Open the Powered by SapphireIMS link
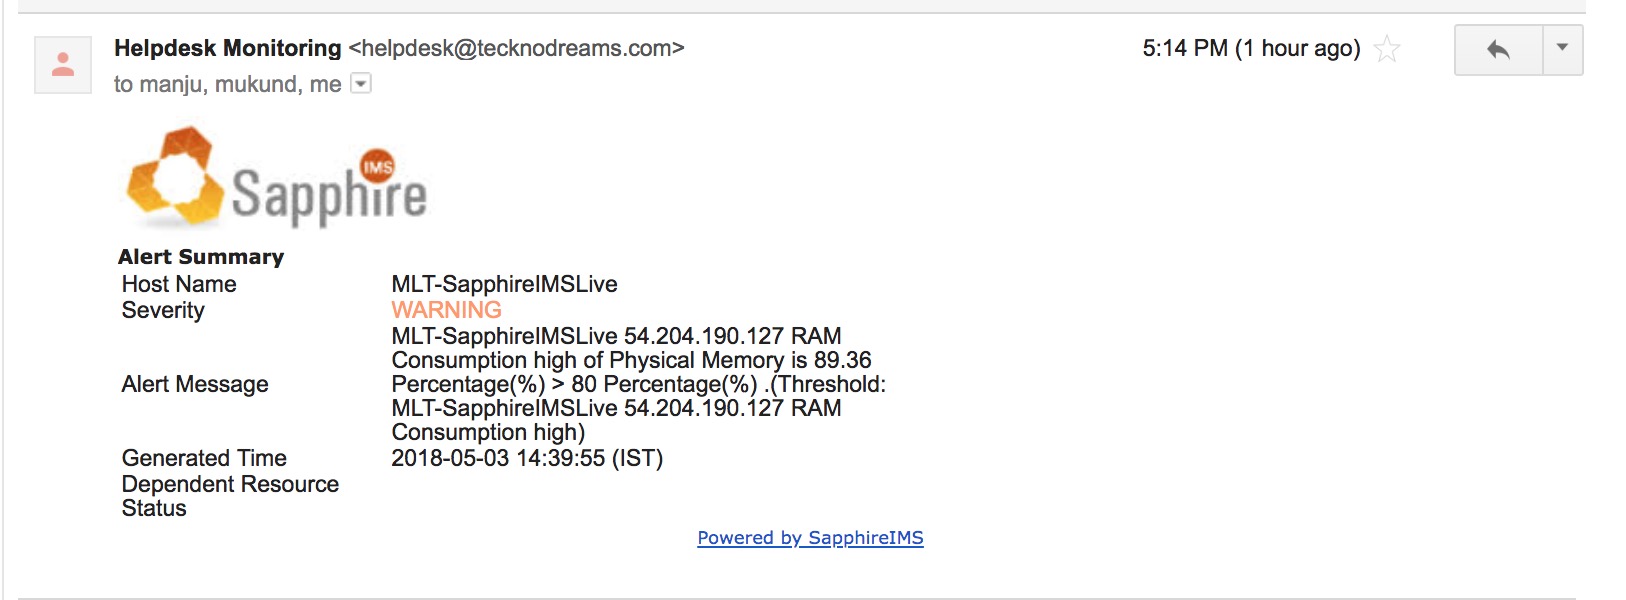Image resolution: width=1626 pixels, height=600 pixels. click(x=810, y=538)
